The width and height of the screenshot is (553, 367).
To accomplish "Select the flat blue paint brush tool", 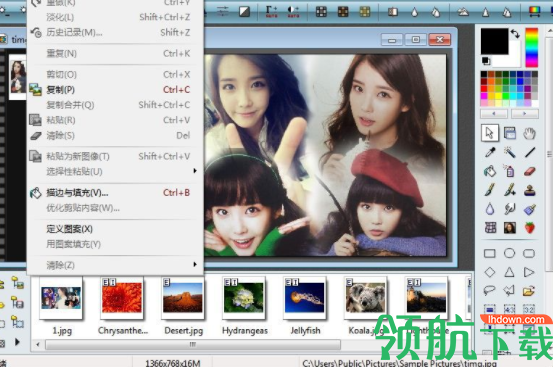I will pyautogui.click(x=529, y=209).
